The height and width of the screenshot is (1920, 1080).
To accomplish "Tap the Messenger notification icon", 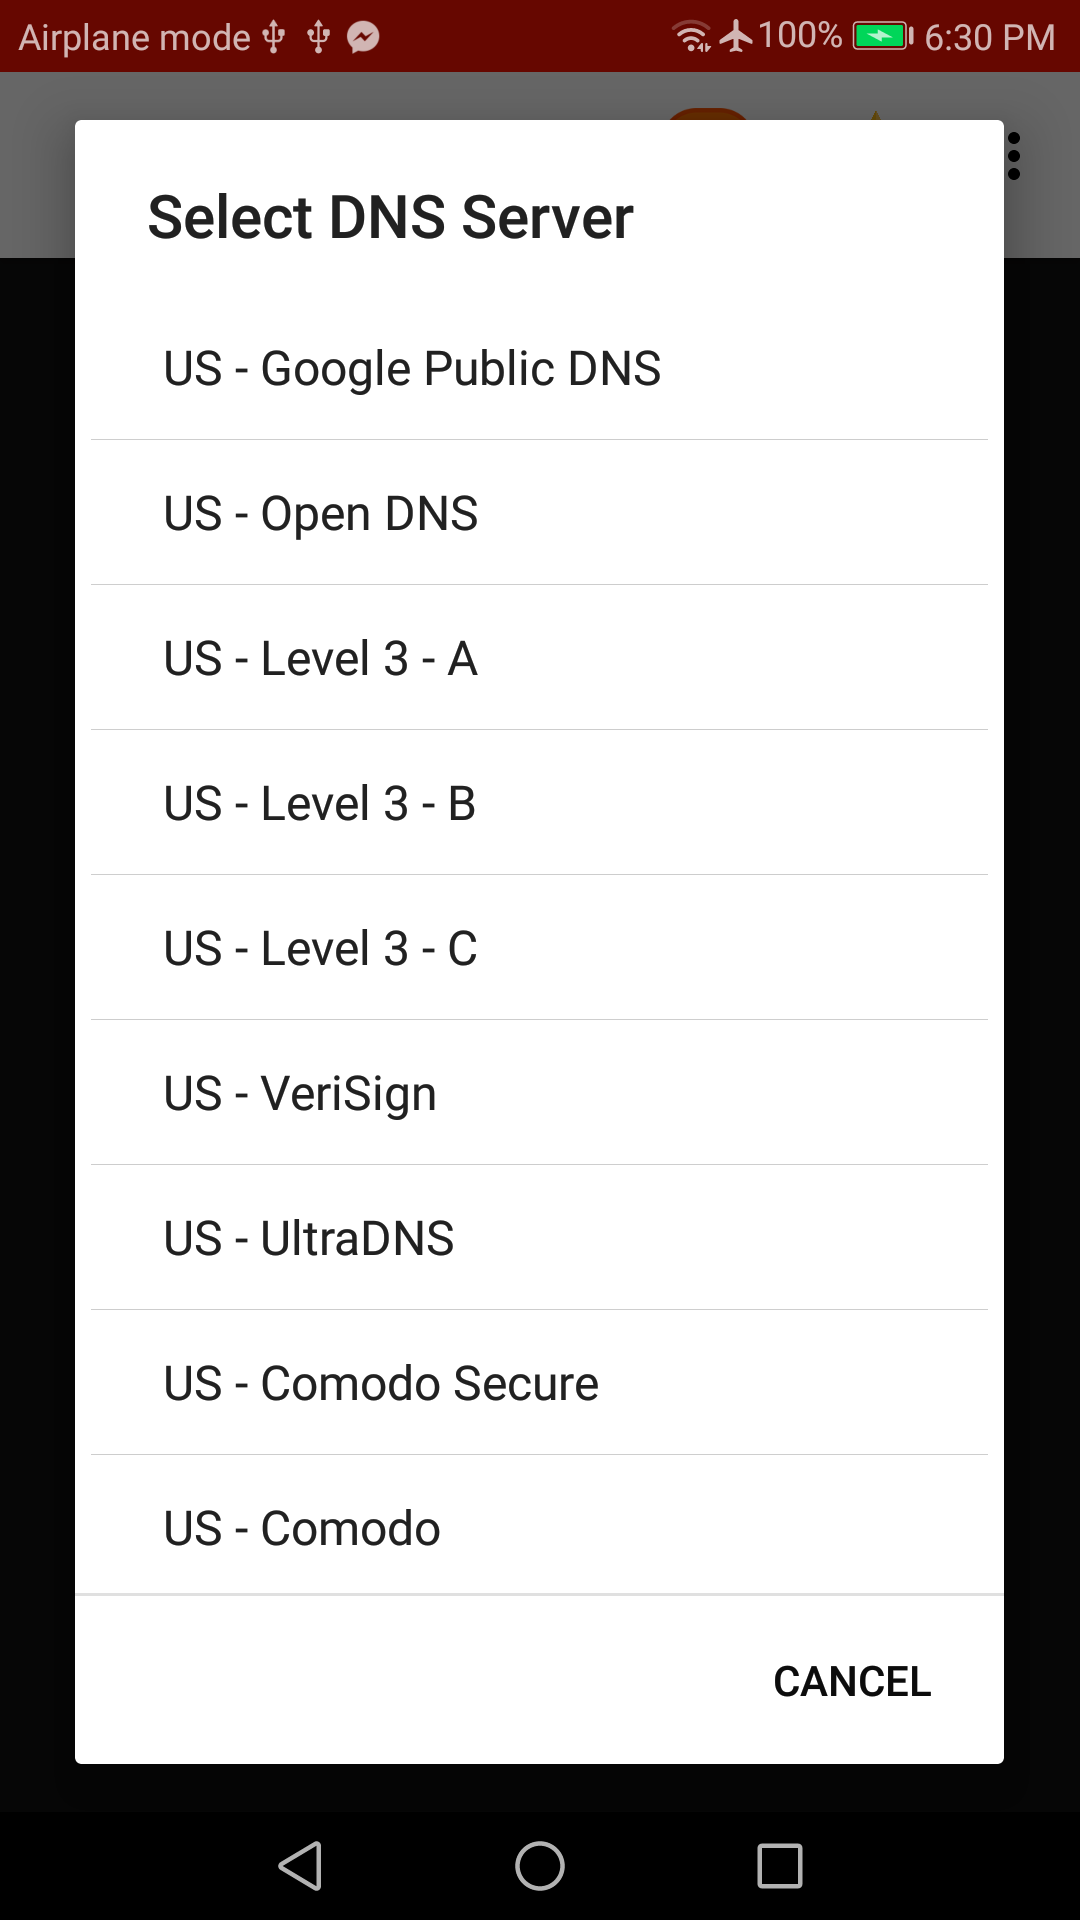I will click(x=363, y=37).
